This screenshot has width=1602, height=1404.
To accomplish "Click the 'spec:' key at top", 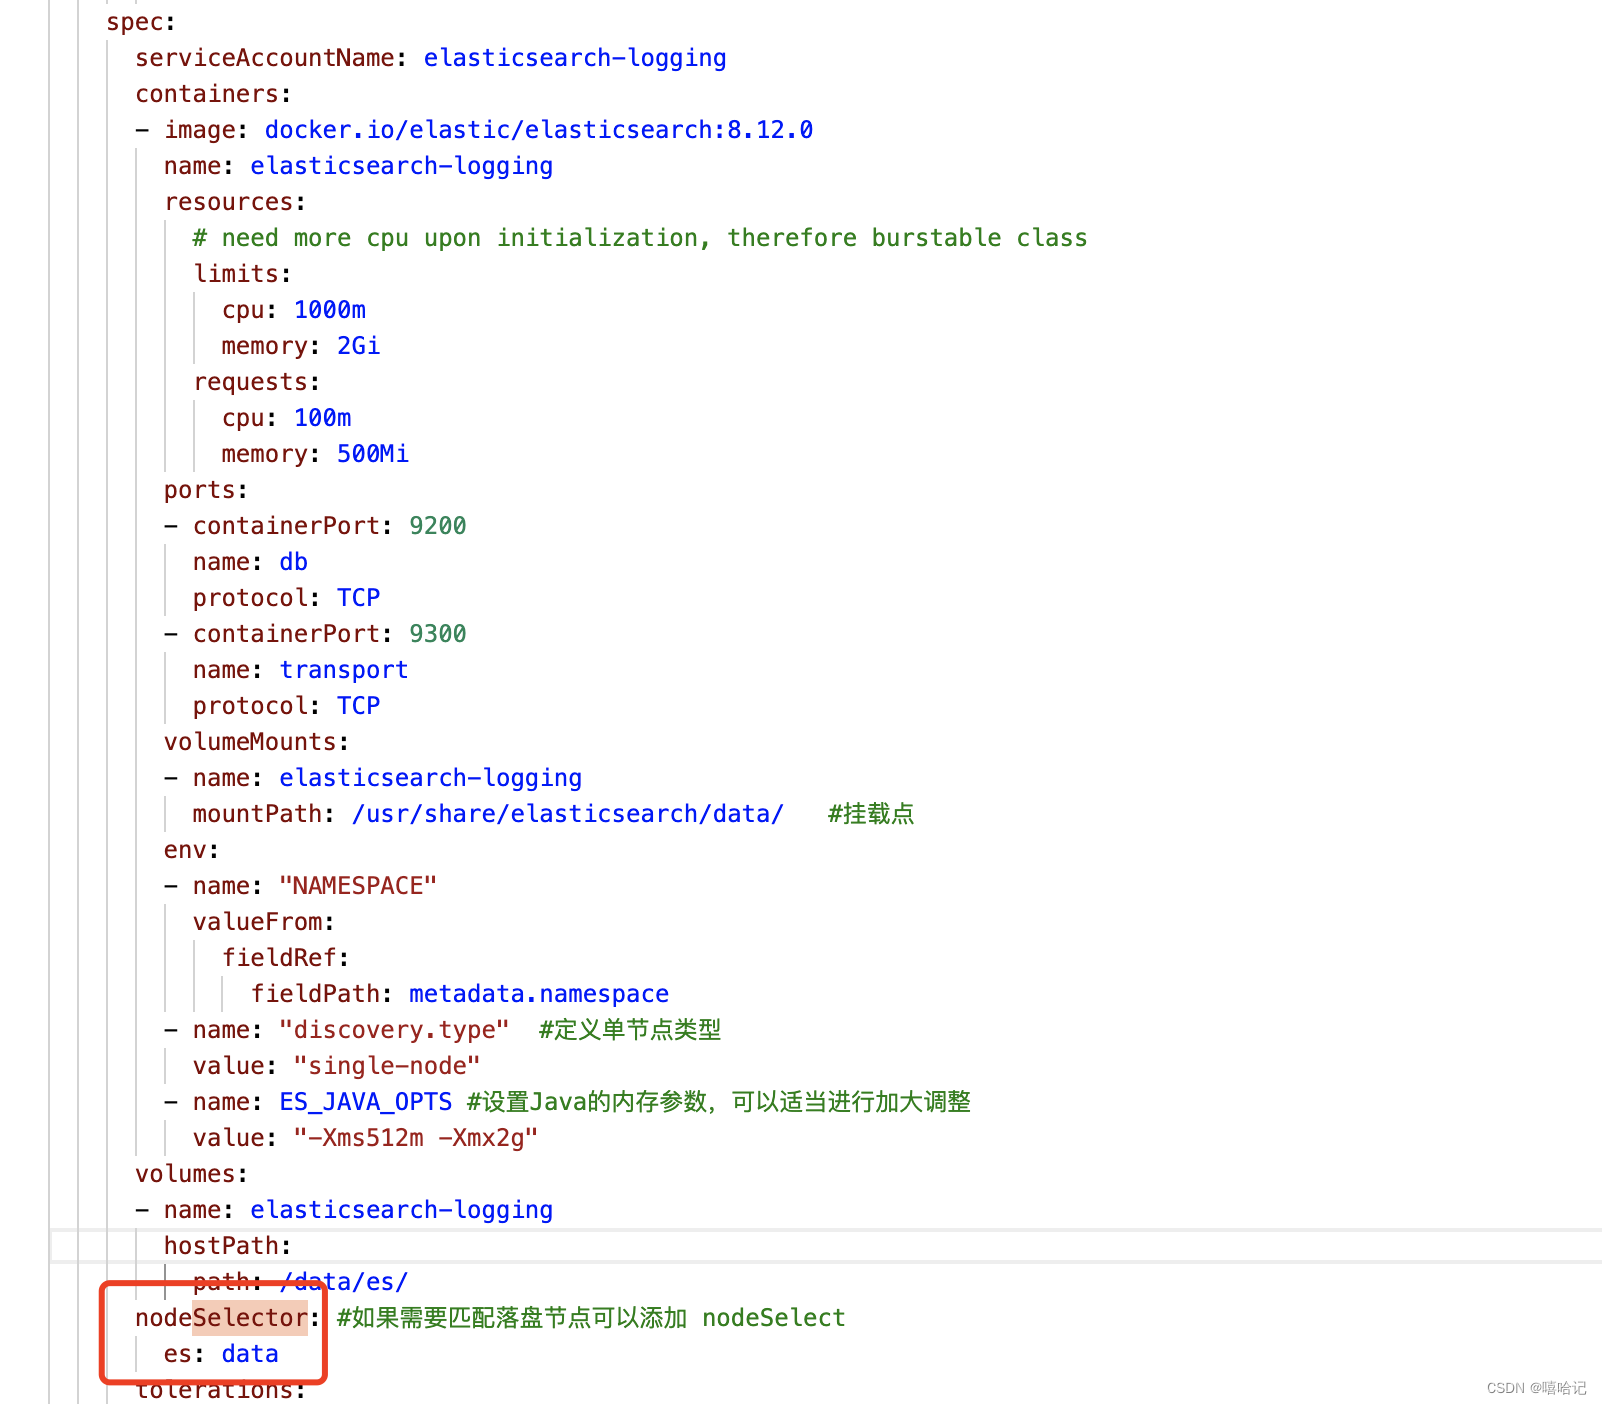I will [x=141, y=22].
